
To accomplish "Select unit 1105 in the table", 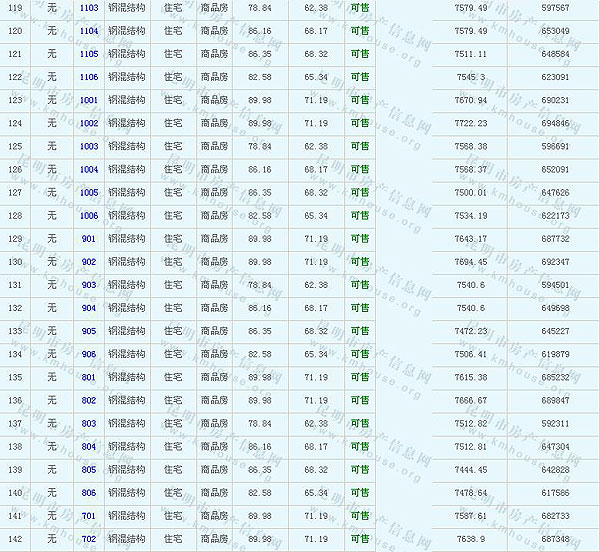I will point(89,54).
